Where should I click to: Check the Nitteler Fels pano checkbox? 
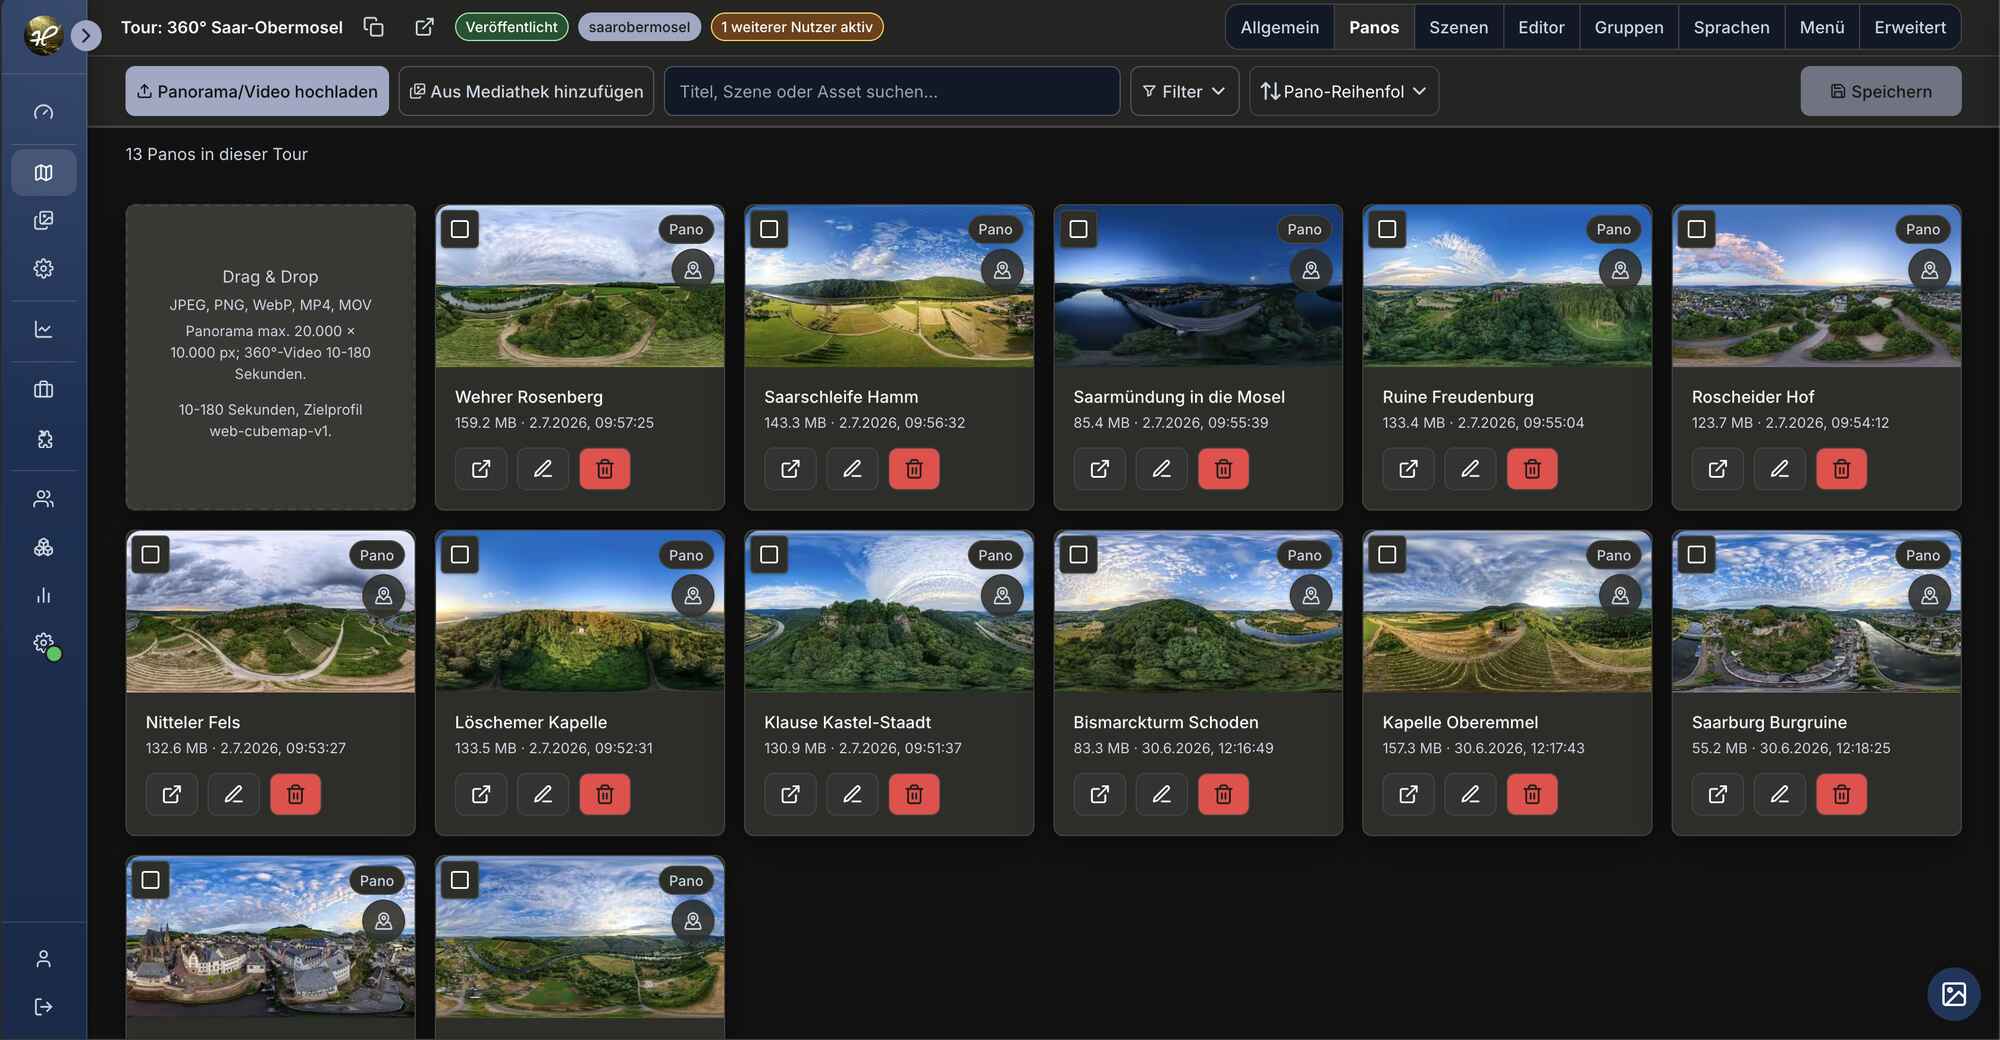(151, 554)
